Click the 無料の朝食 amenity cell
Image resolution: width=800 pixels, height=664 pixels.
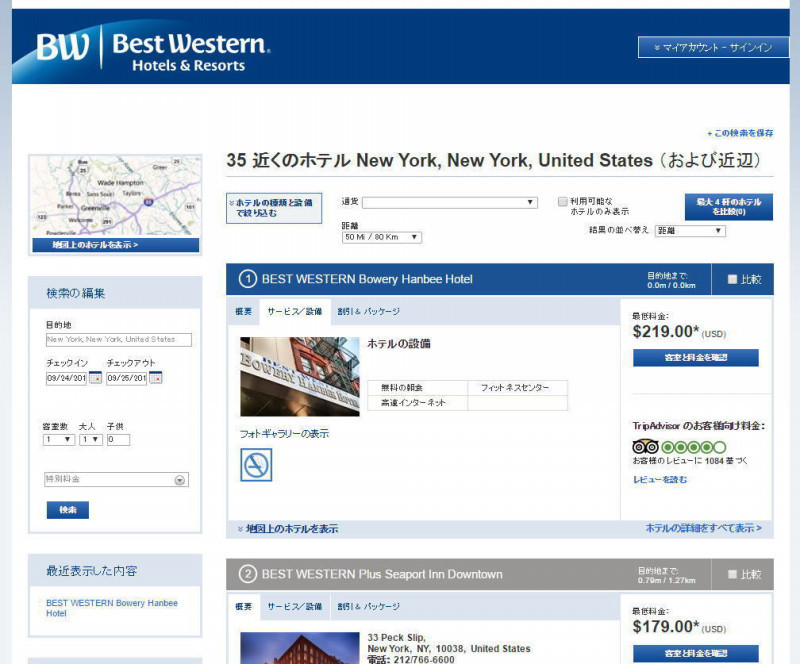pos(417,388)
